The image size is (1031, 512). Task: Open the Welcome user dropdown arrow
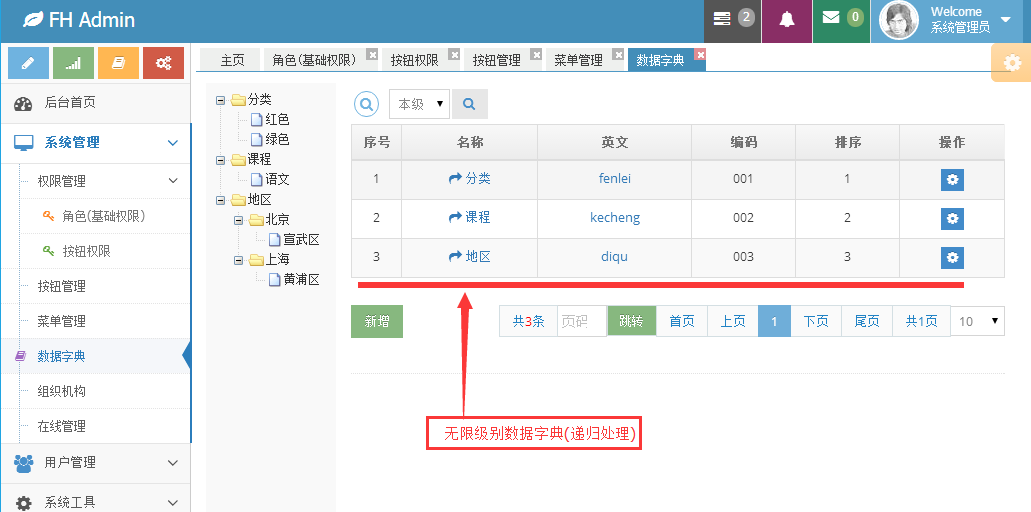click(x=1005, y=19)
